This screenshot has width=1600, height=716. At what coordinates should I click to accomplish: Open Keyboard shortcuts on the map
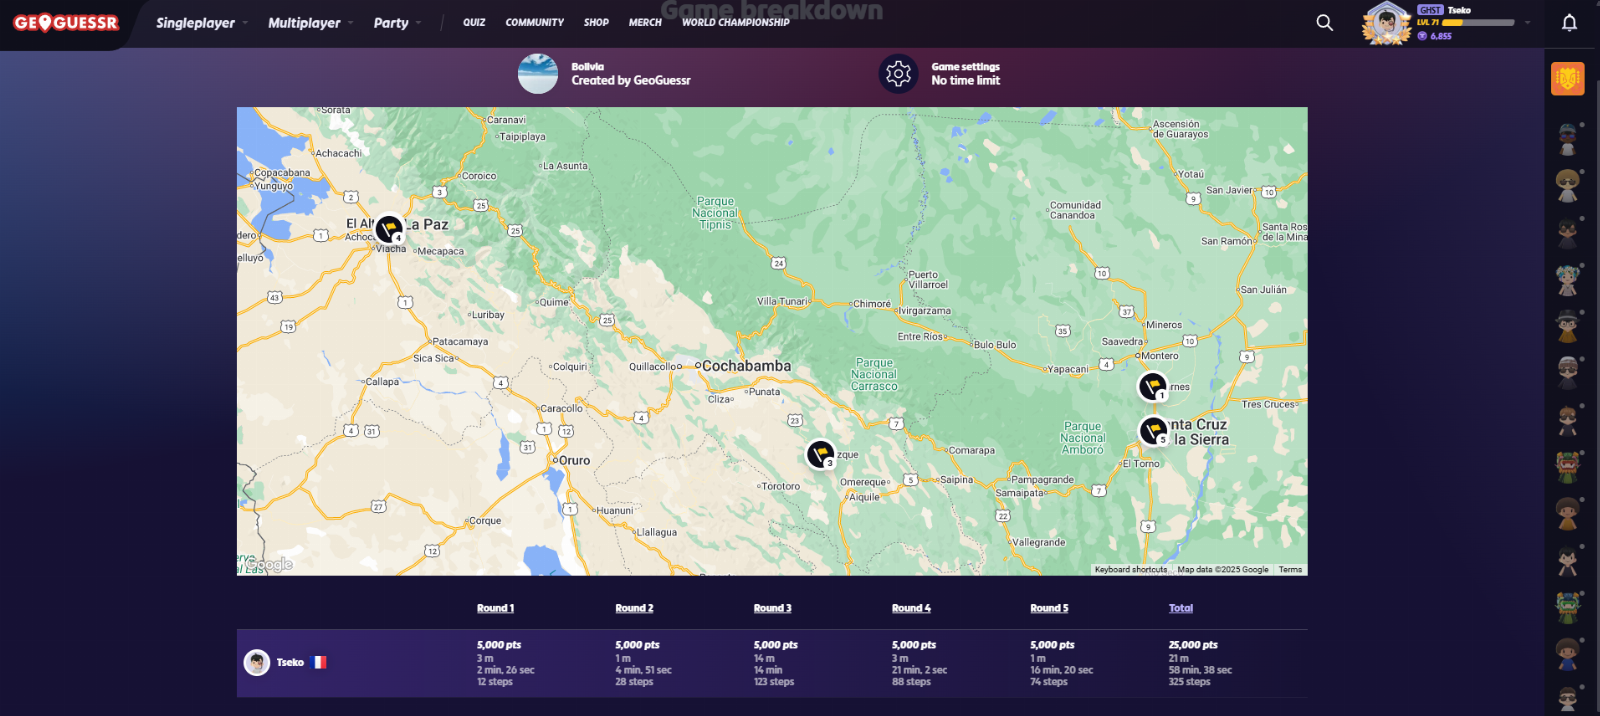tap(1130, 569)
